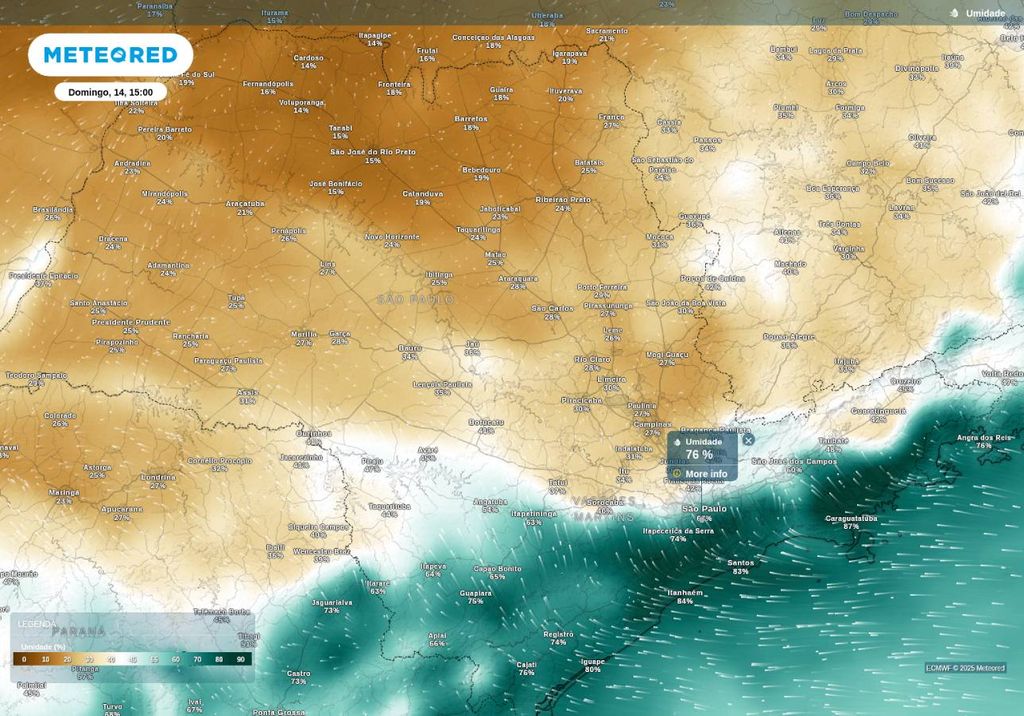This screenshot has height=716, width=1024.
Task: Click Presidente Prudente city label
Action: pyautogui.click(x=130, y=322)
